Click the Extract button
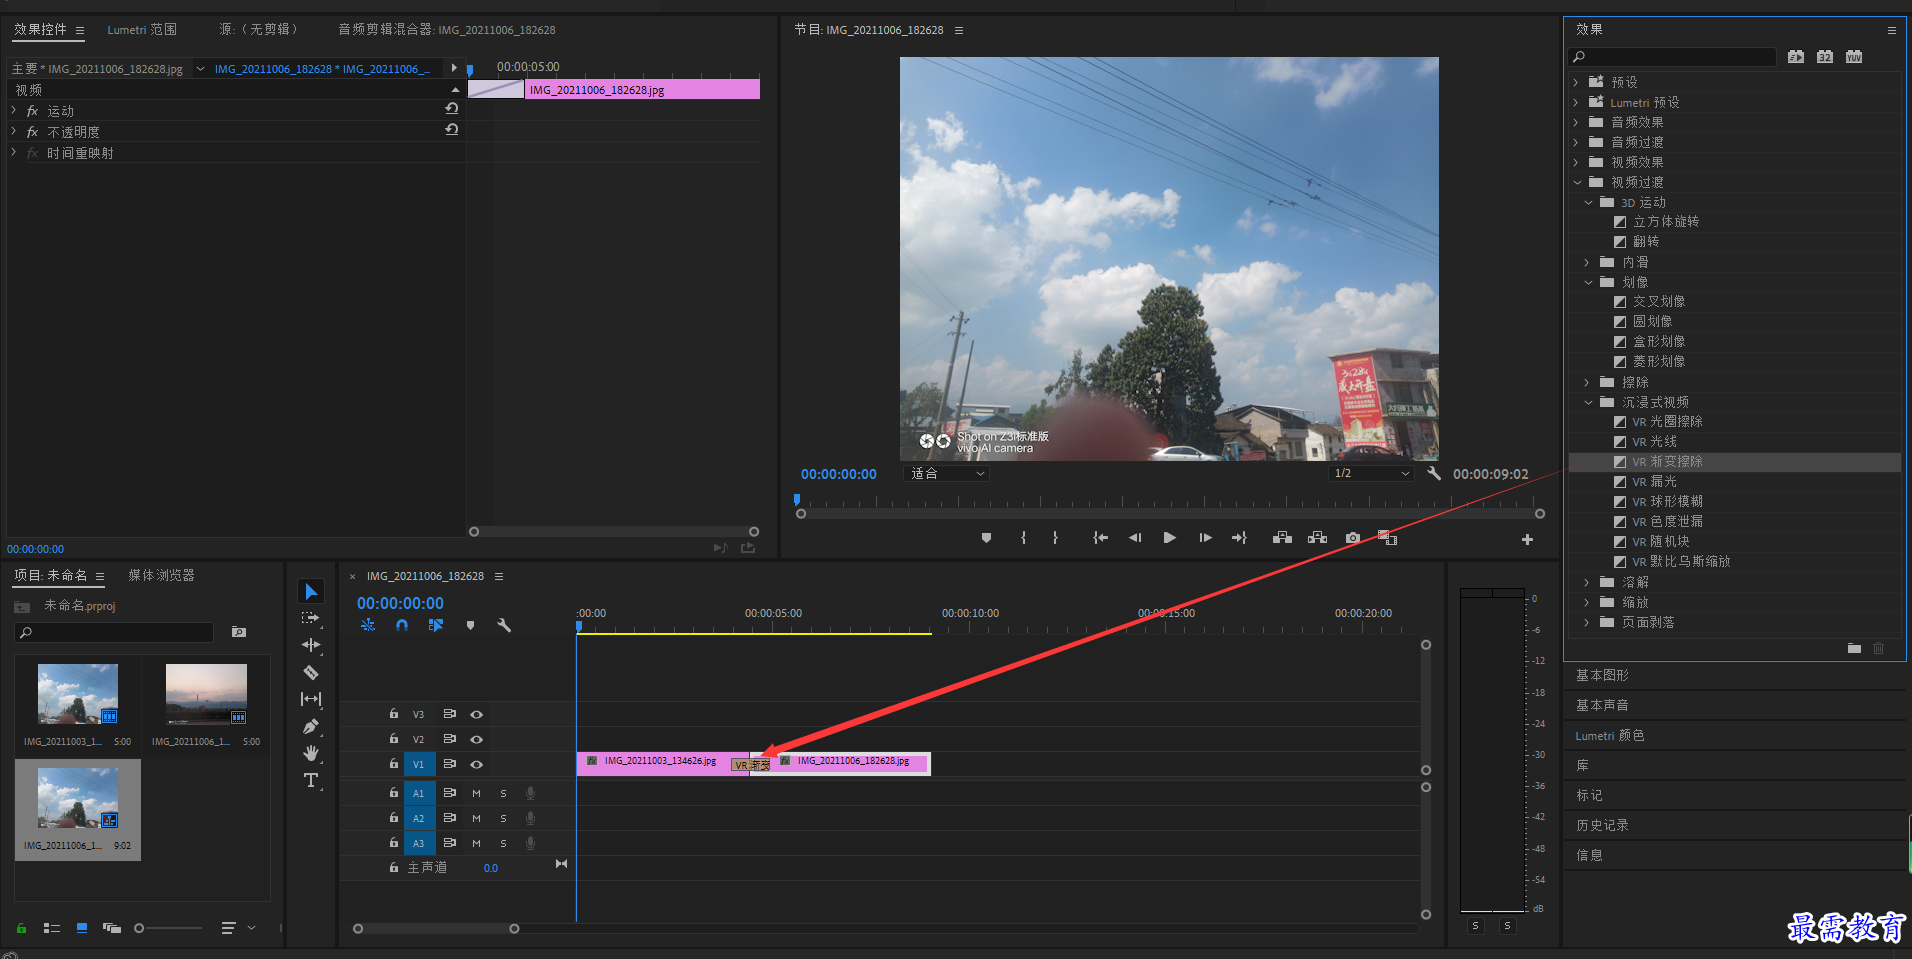Screen dimensions: 1912x959 tap(1318, 538)
